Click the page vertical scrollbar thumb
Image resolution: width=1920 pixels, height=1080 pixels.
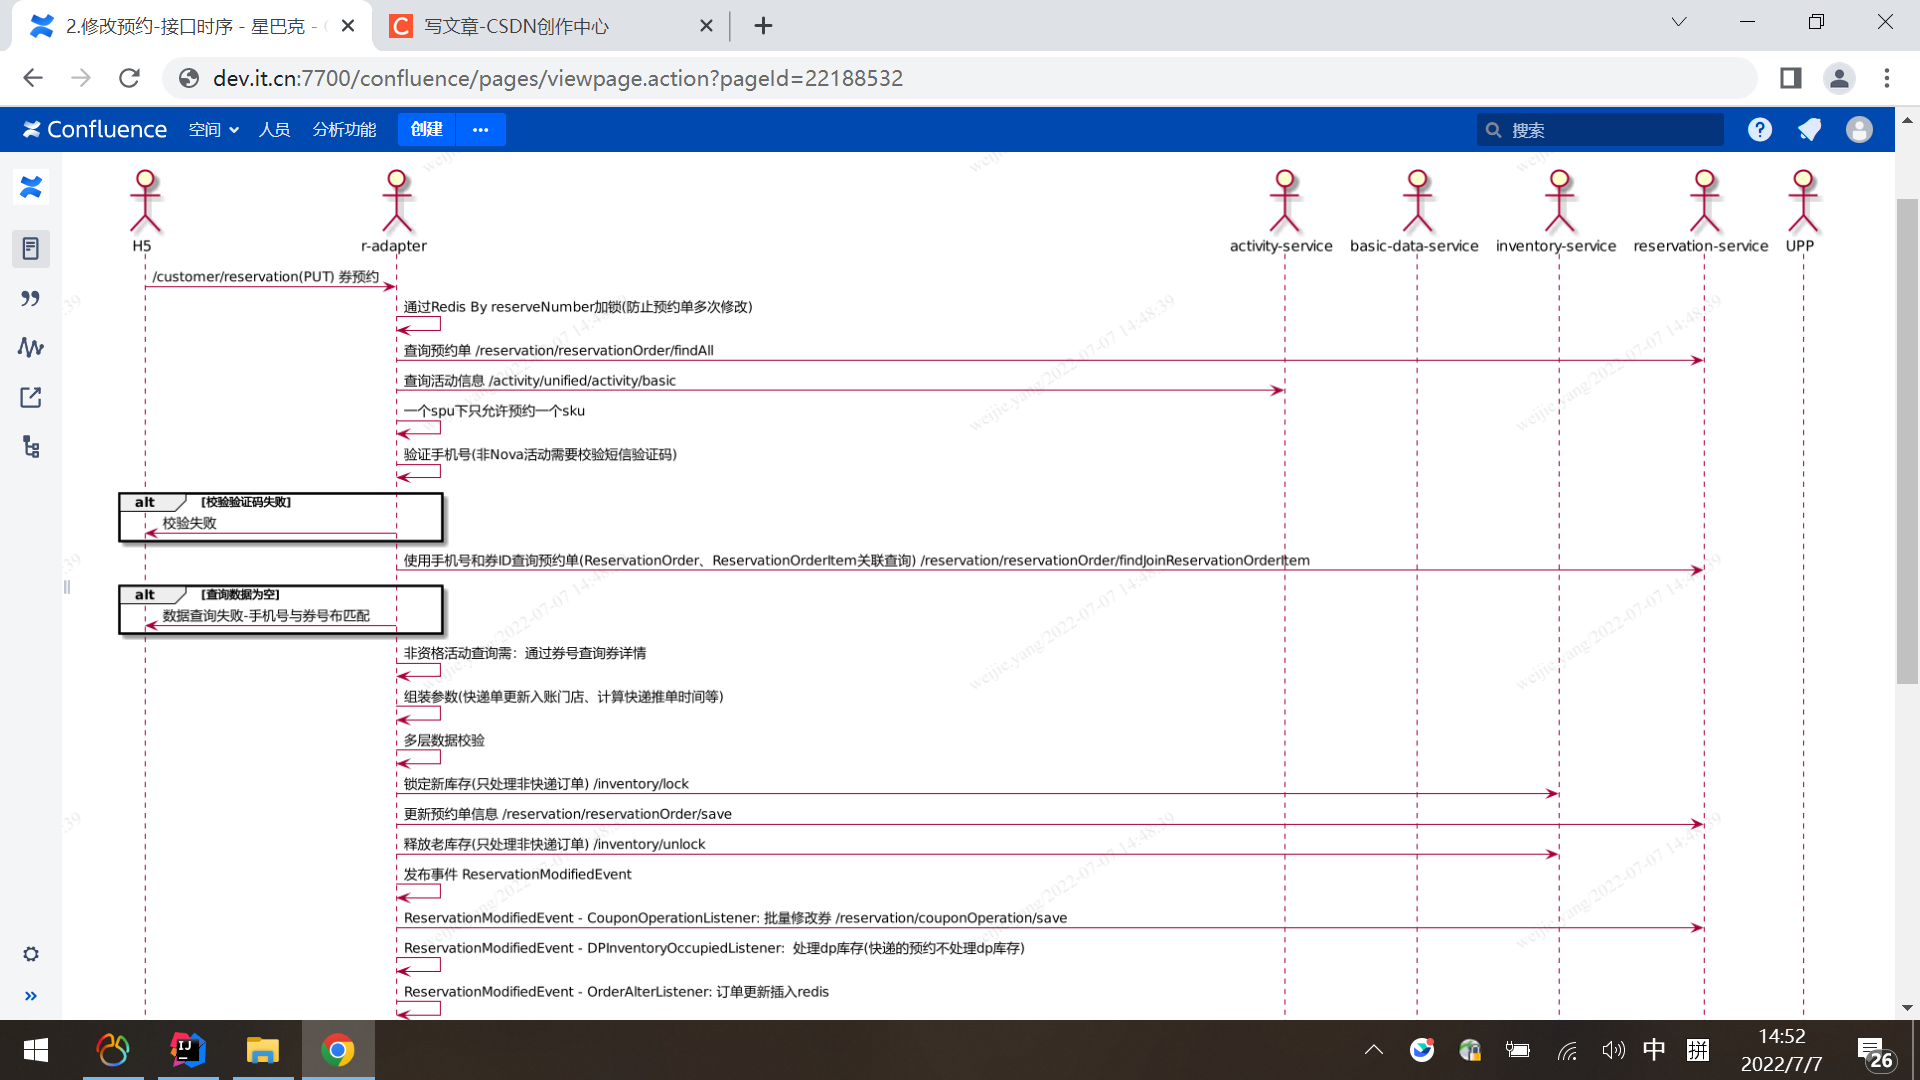click(1907, 440)
